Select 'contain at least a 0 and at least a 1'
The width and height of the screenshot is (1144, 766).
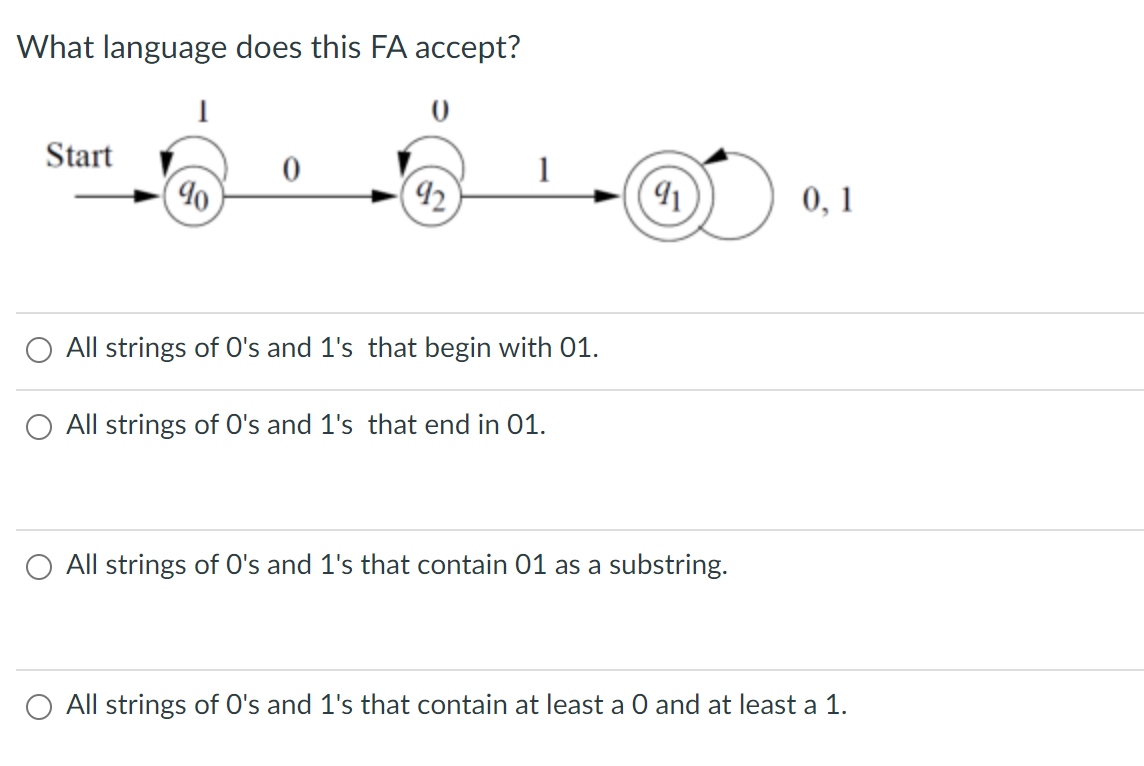click(x=40, y=707)
